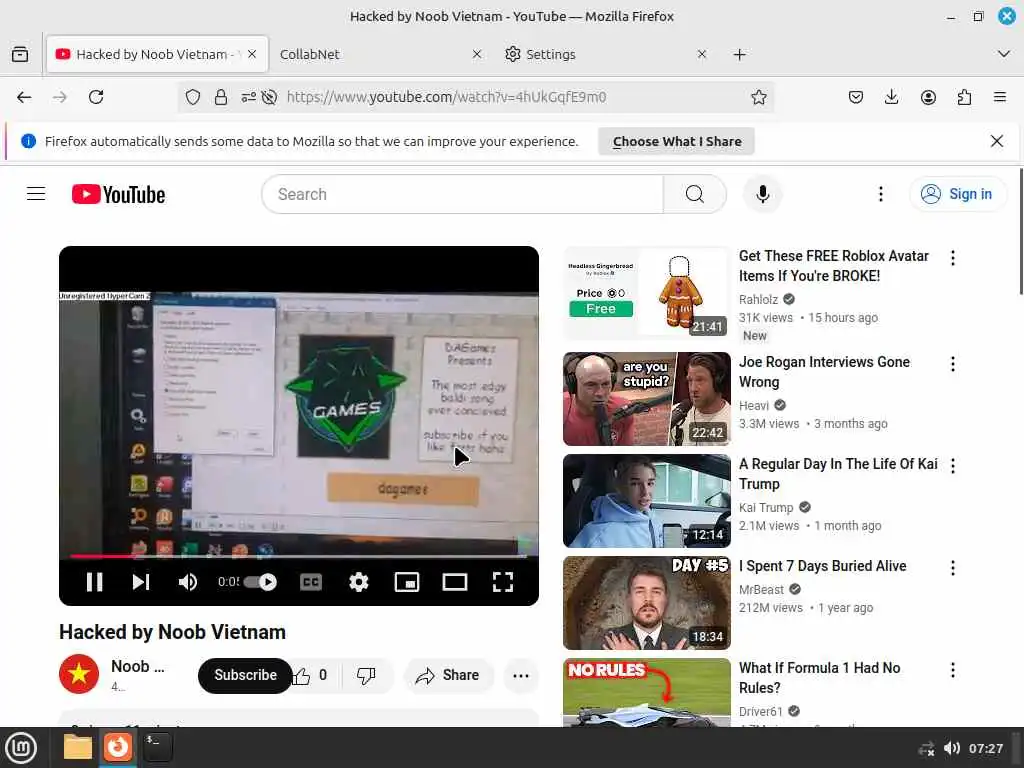This screenshot has height=768, width=1024.
Task: Switch to theater mode view
Action: click(455, 582)
